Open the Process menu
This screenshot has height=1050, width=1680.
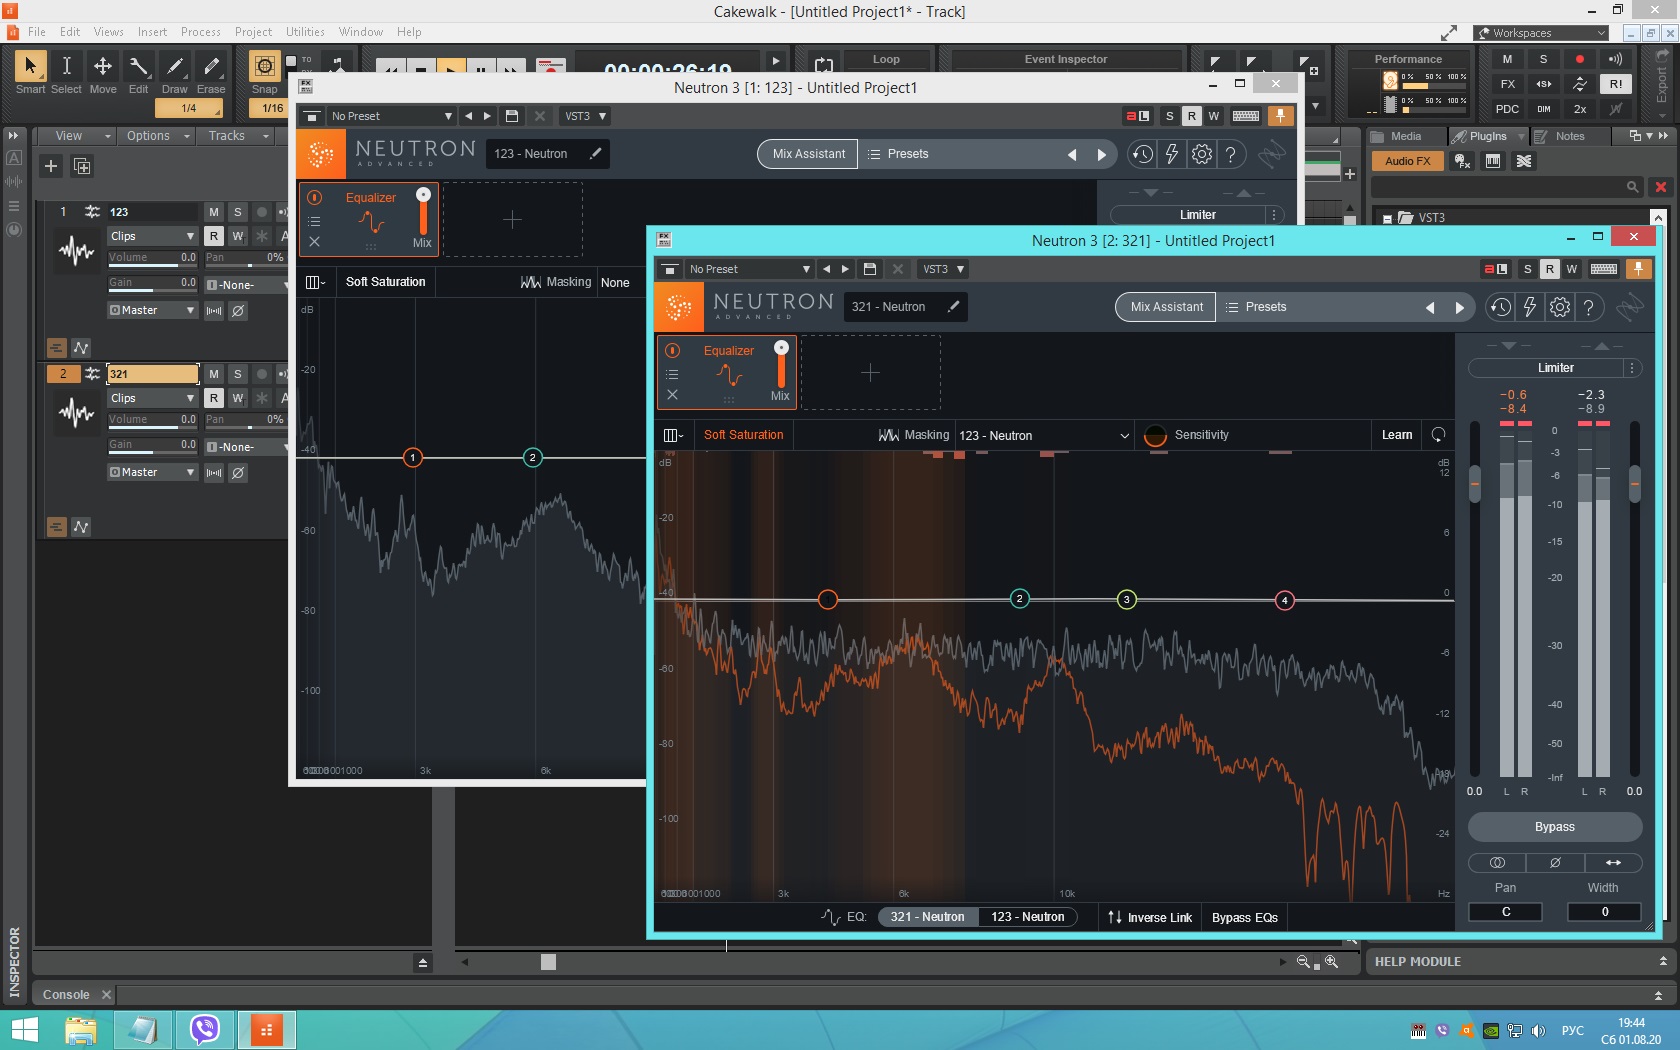click(x=200, y=32)
